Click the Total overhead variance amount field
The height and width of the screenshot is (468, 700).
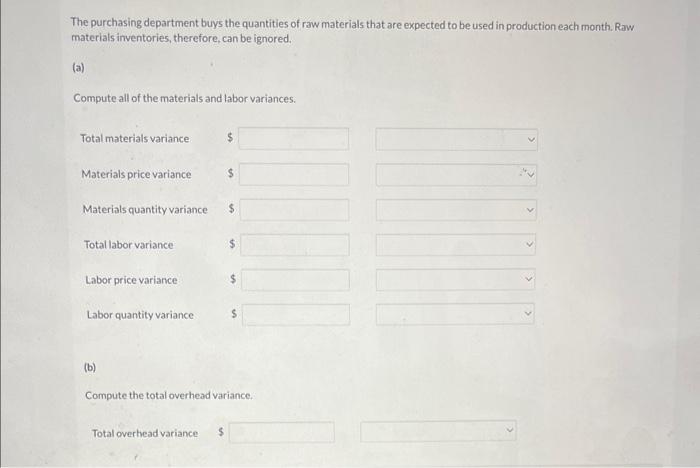pyautogui.click(x=281, y=432)
